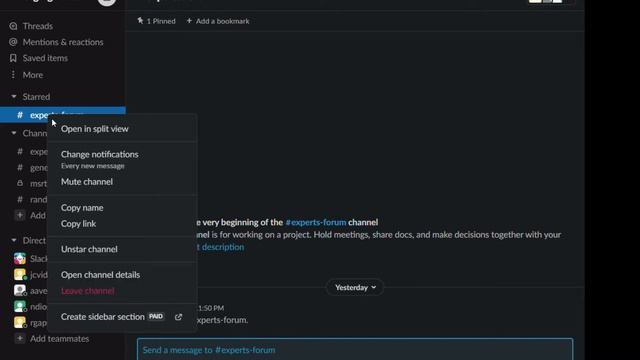Viewport: 640px width, 360px height.
Task: Click the More three-dots icon
Action: pos(13,75)
